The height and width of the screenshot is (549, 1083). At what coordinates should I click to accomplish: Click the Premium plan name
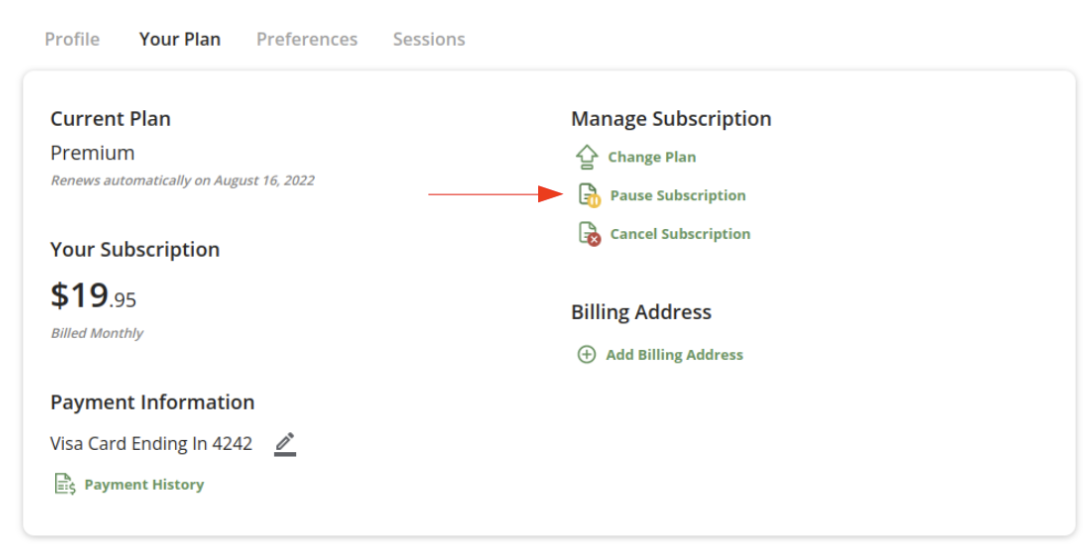click(93, 153)
